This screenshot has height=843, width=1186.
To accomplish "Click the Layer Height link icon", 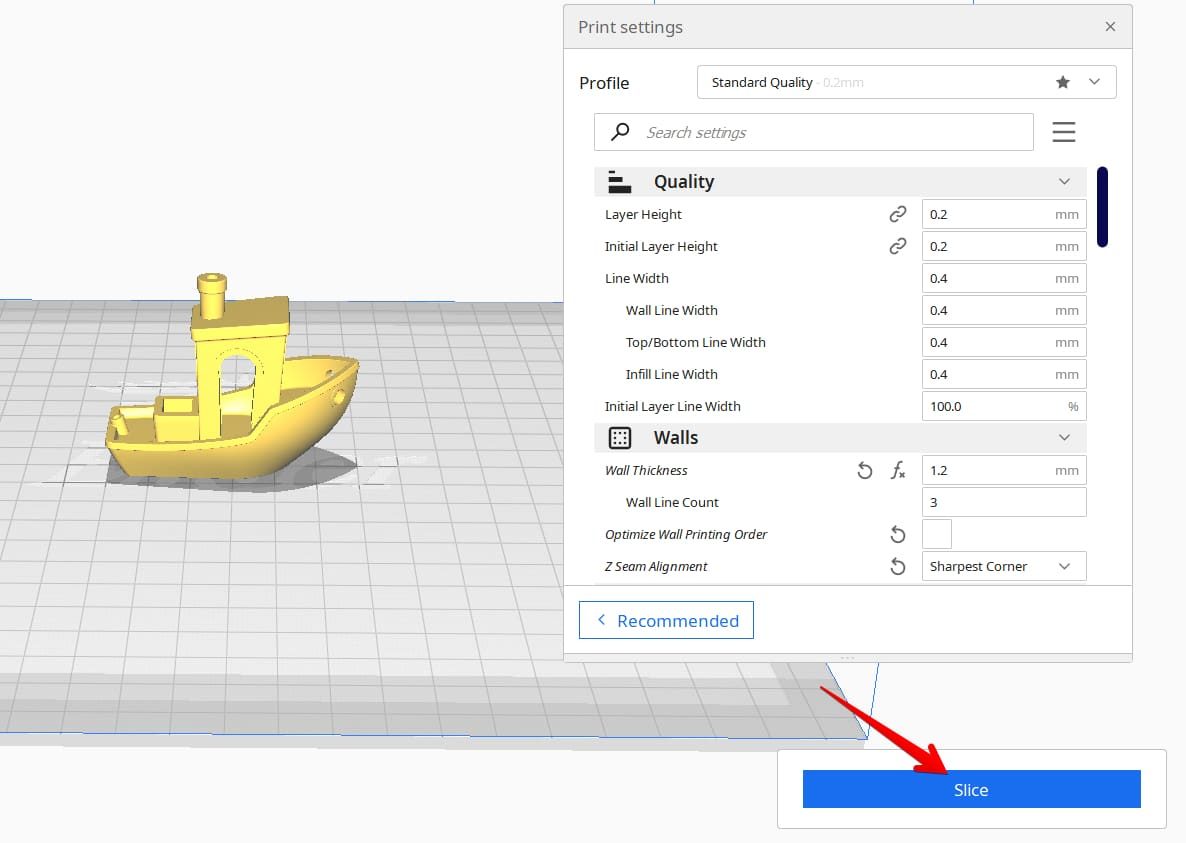I will (898, 214).
